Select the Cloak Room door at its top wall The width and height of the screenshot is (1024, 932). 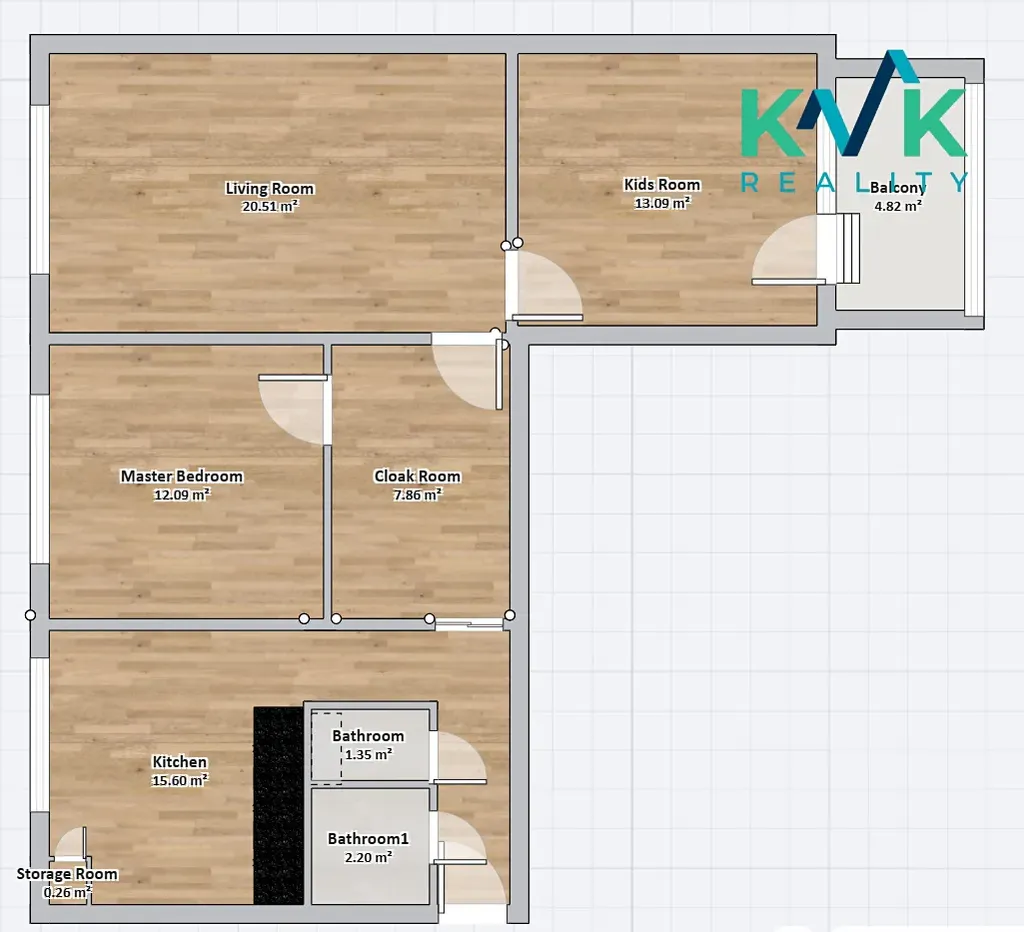pos(468,371)
